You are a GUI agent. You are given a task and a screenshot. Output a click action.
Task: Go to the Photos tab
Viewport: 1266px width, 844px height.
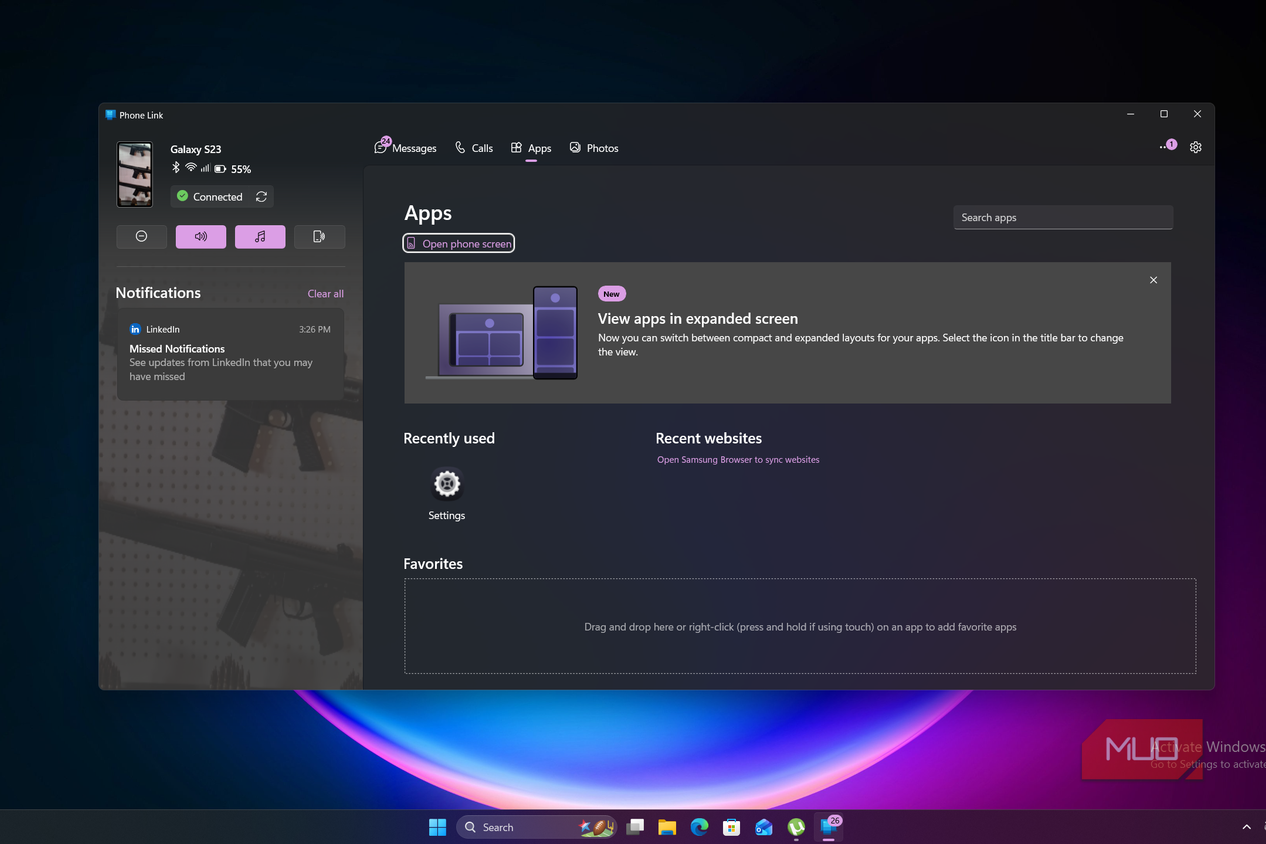tap(594, 148)
